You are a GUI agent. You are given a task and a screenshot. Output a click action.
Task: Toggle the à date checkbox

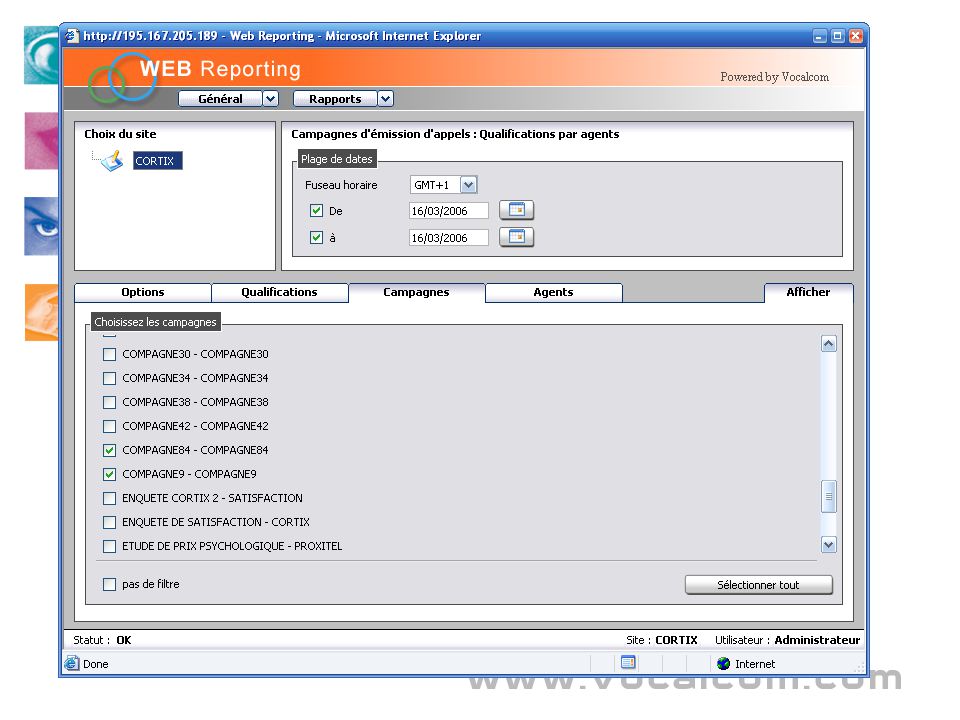point(316,238)
